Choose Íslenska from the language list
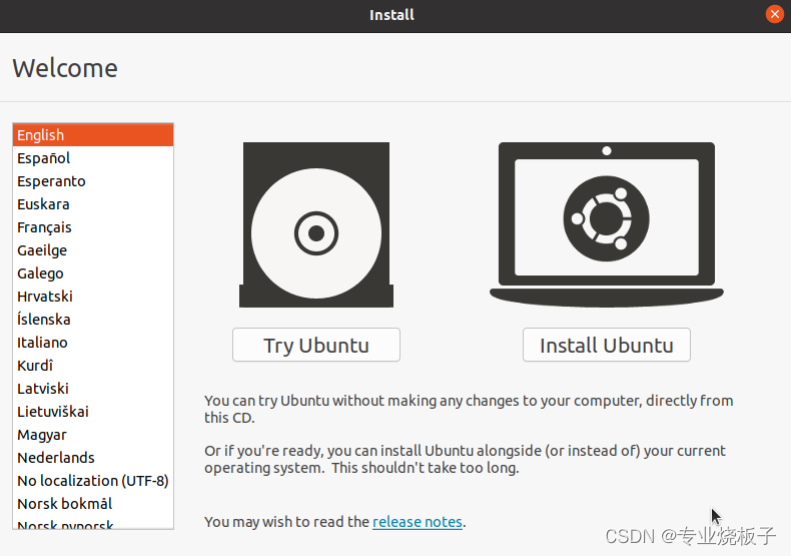791x556 pixels. click(x=93, y=319)
